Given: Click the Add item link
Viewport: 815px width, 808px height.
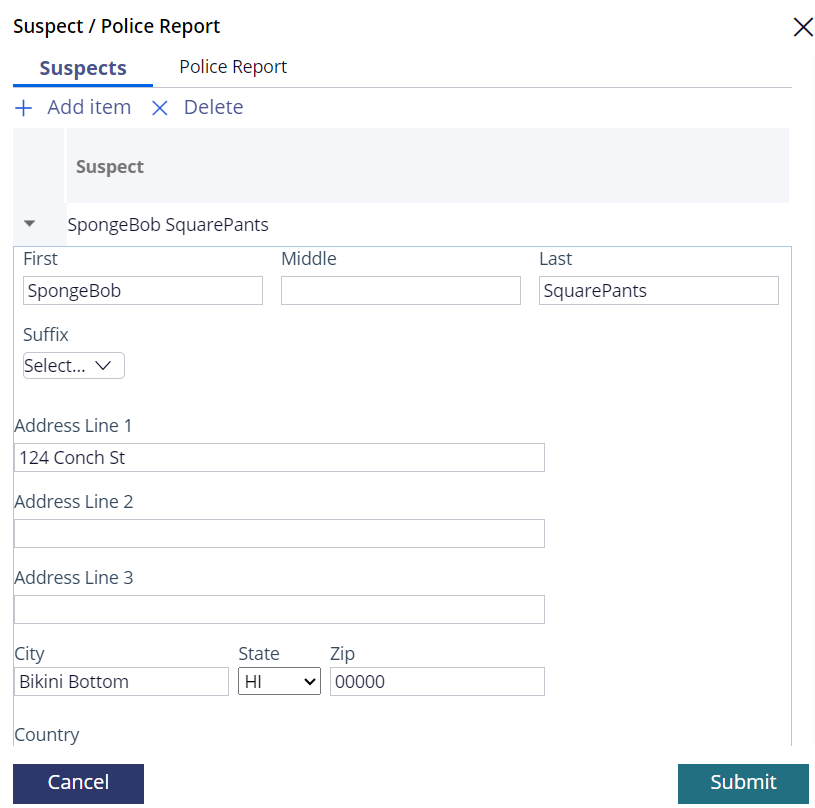Looking at the screenshot, I should (x=89, y=107).
